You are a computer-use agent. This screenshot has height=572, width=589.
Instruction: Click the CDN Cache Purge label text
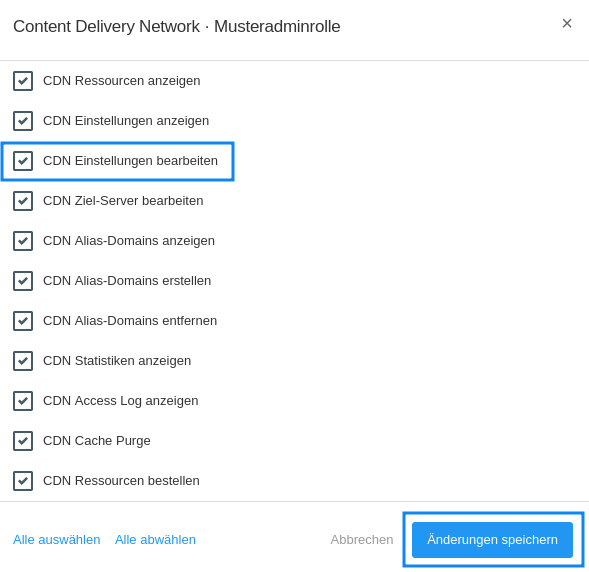(97, 441)
